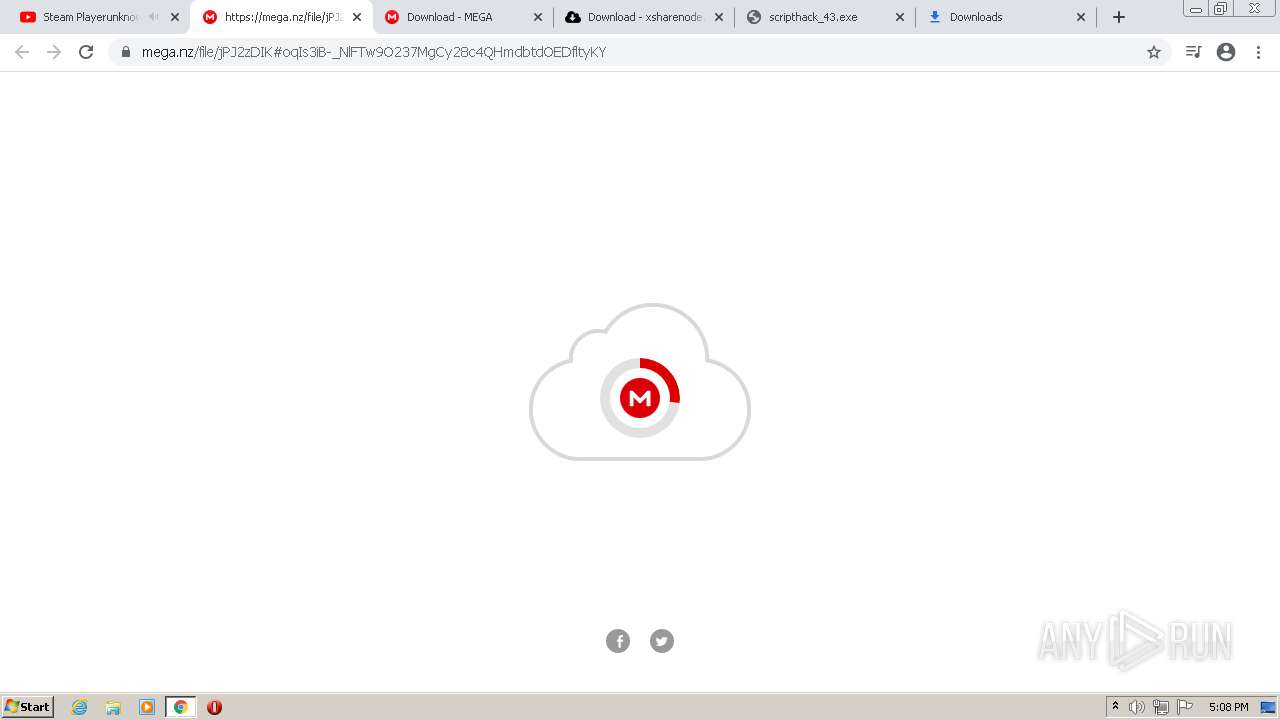Close the Chrome window

(1254, 9)
